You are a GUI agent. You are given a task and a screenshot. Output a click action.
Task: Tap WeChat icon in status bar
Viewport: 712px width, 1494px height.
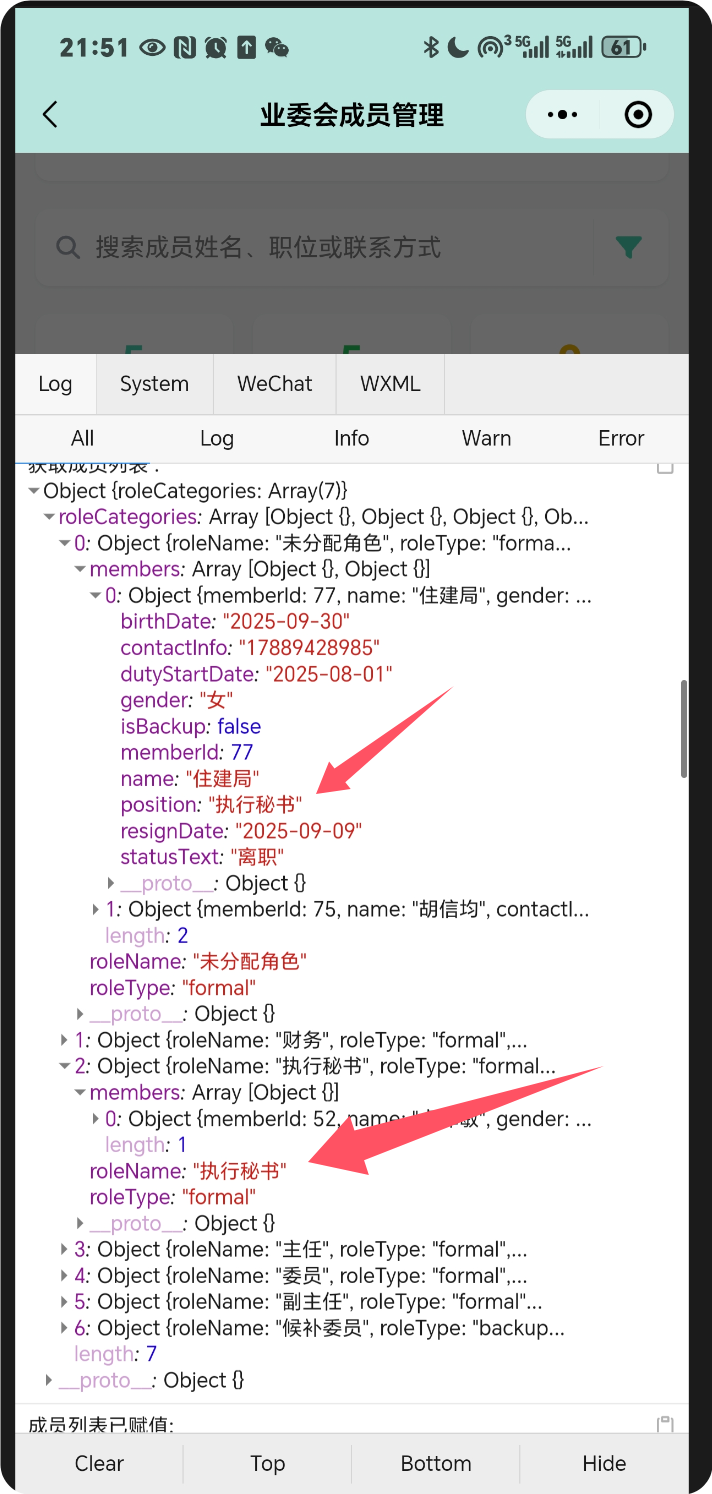pos(277,47)
